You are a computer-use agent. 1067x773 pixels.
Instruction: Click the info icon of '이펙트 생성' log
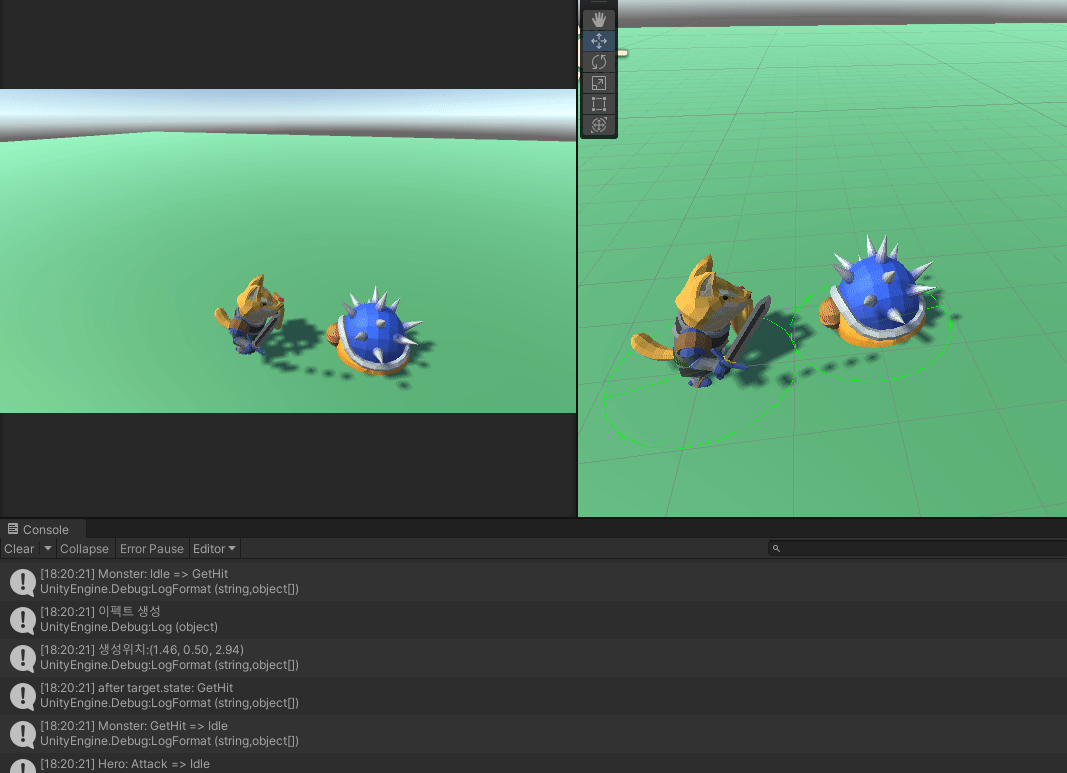coord(22,620)
